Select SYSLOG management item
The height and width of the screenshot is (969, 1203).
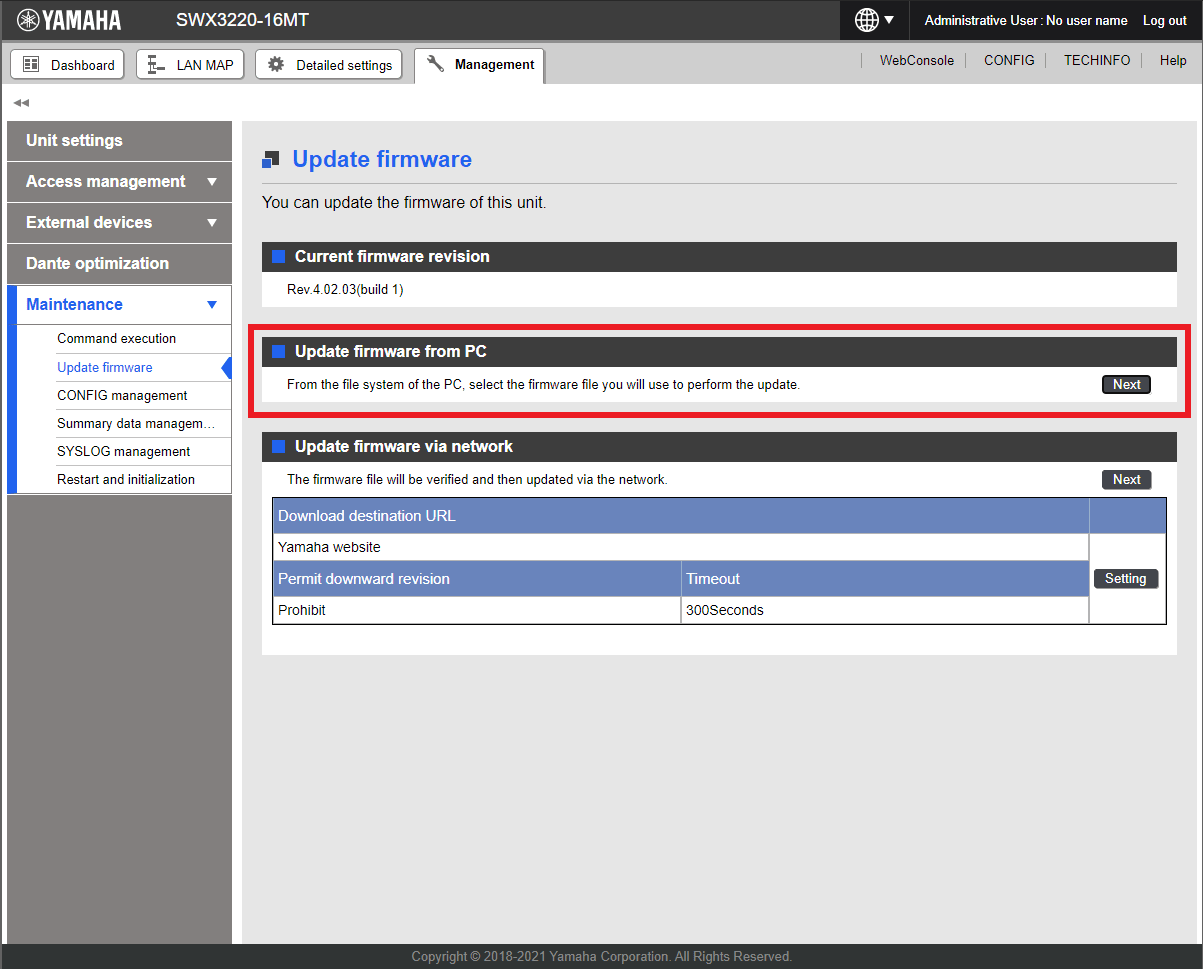click(x=123, y=452)
